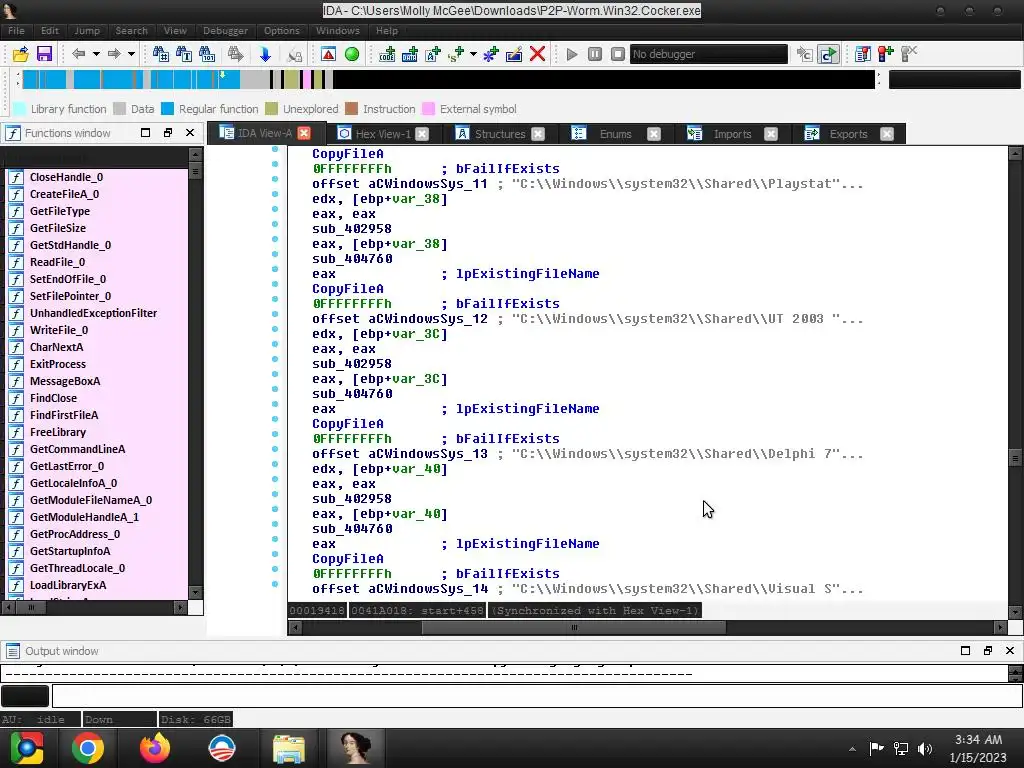Viewport: 1024px width, 768px height.
Task: Click the step-into source 'C' arrow icon
Action: click(805, 54)
